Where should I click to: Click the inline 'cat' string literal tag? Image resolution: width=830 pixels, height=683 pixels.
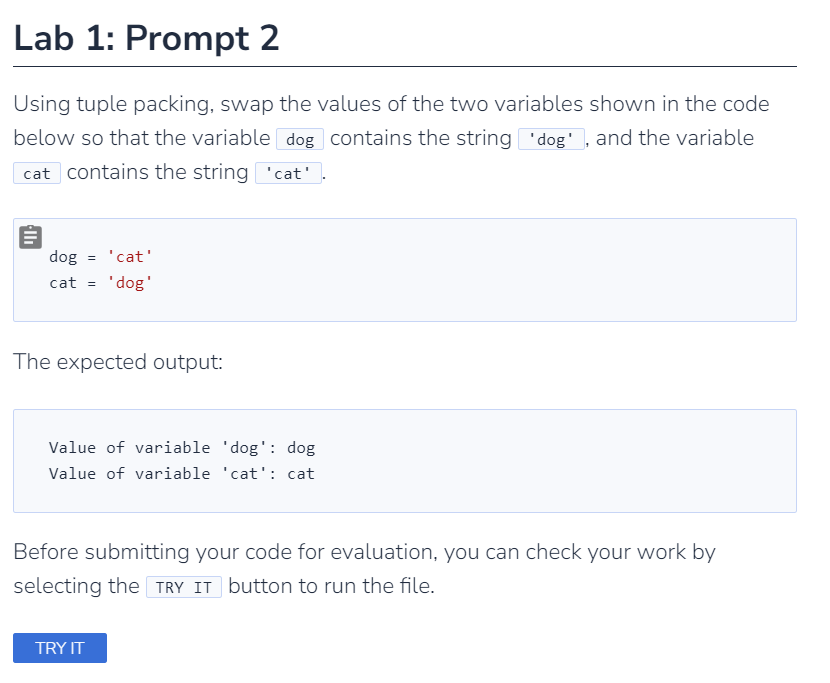point(288,173)
